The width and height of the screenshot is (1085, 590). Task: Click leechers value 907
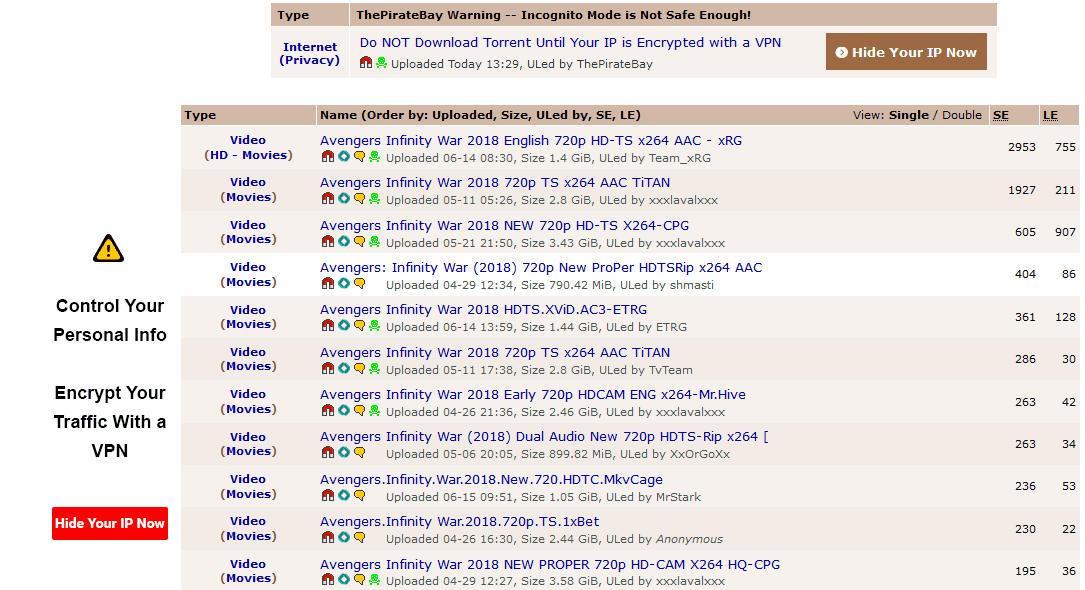click(x=1065, y=232)
